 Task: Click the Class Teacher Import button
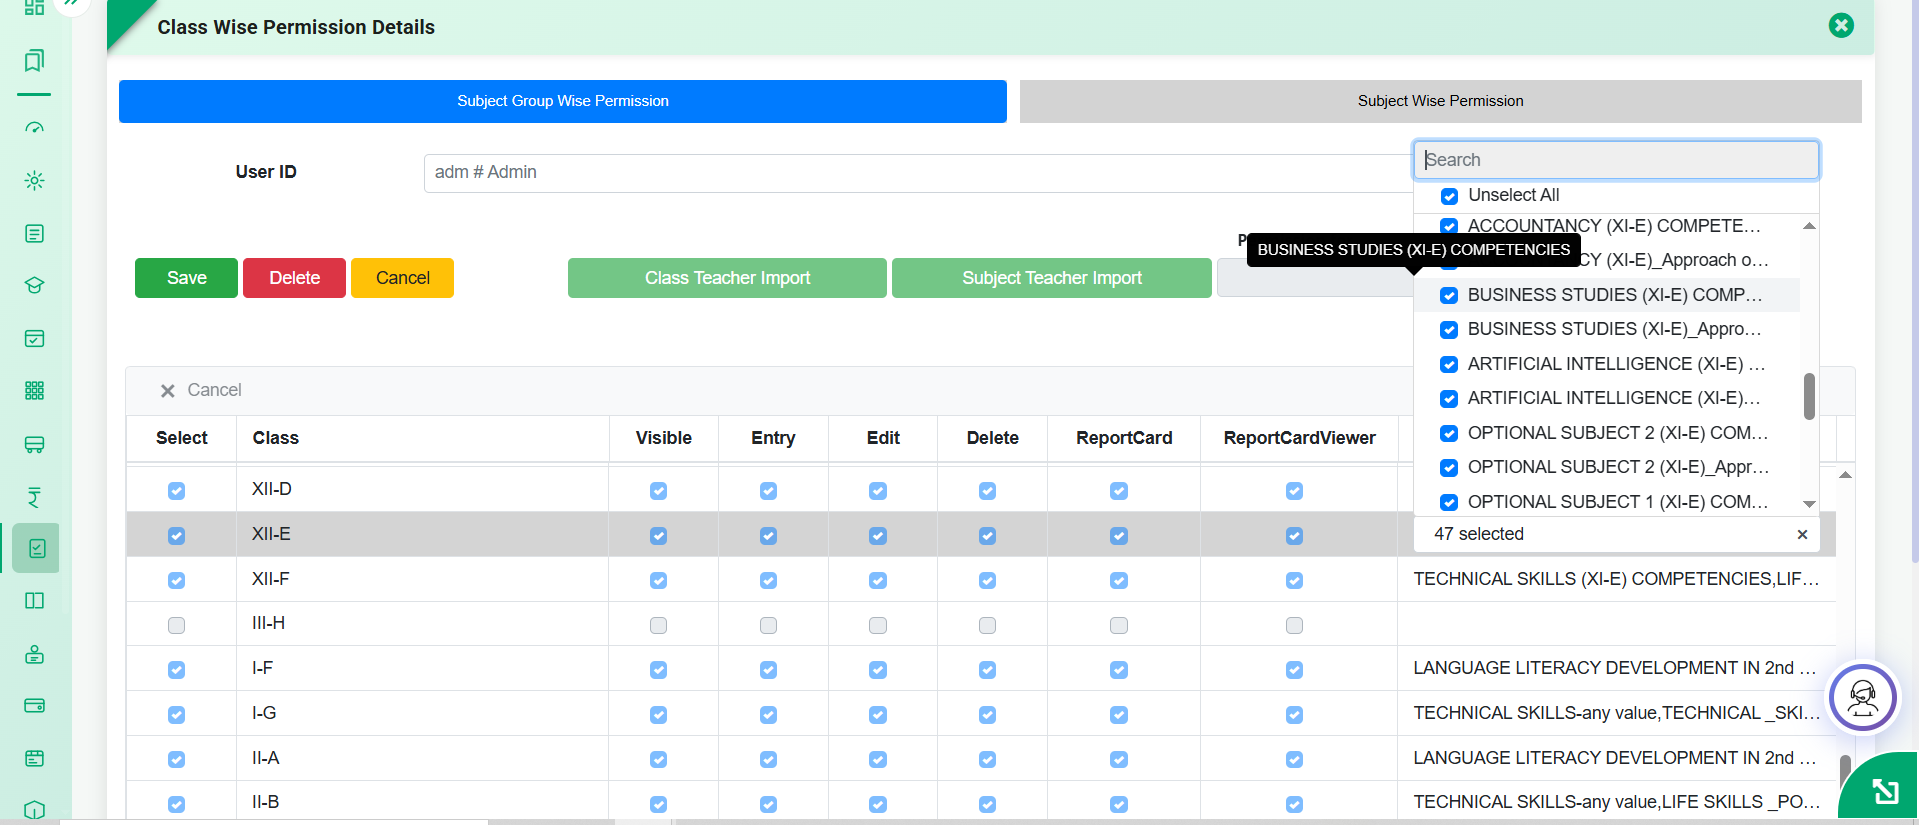tap(727, 278)
